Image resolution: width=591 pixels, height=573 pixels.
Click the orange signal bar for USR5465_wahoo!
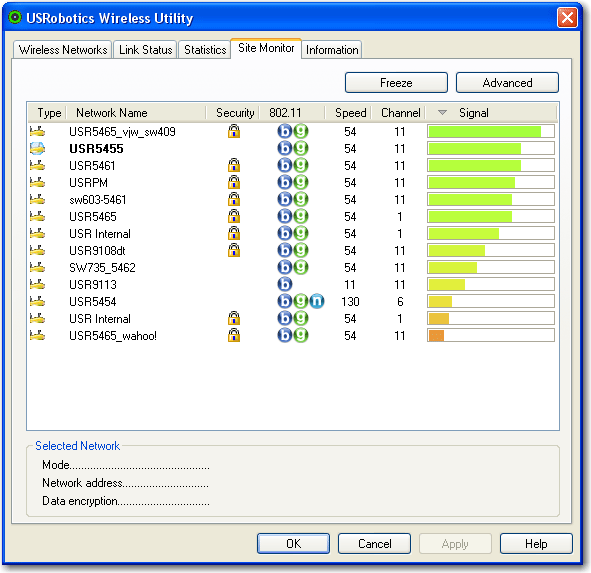coord(436,335)
